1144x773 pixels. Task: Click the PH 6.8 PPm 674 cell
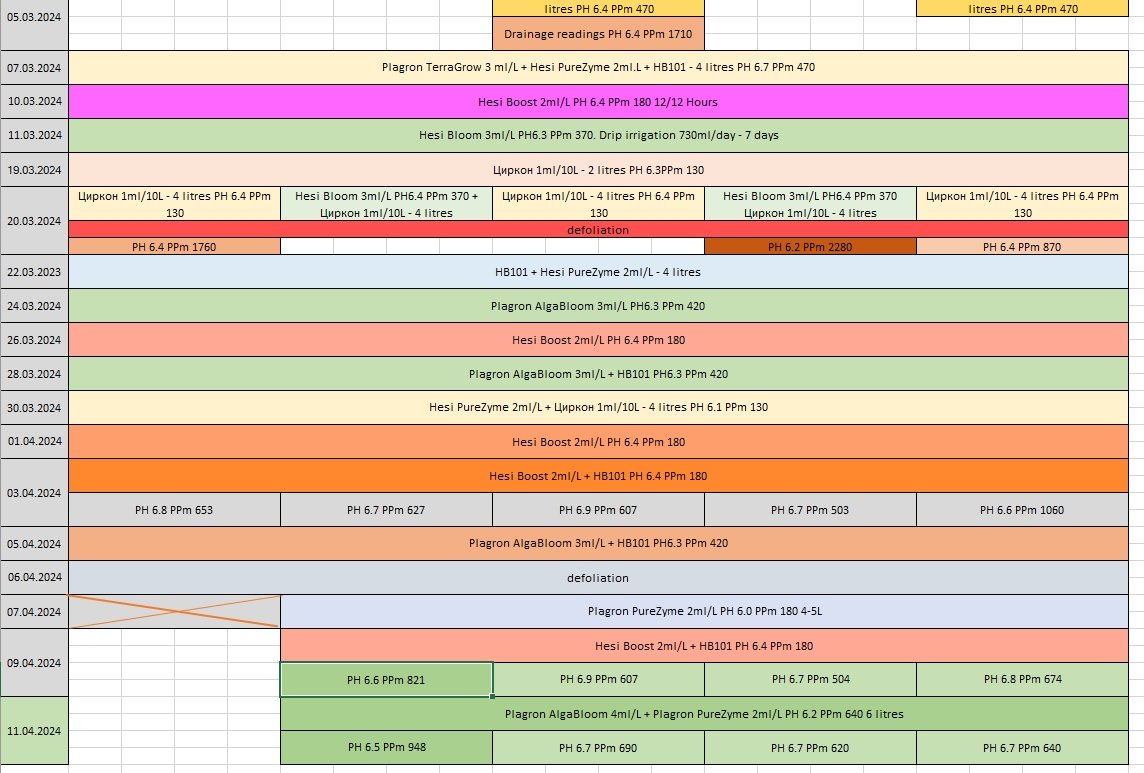pyautogui.click(x=1022, y=680)
